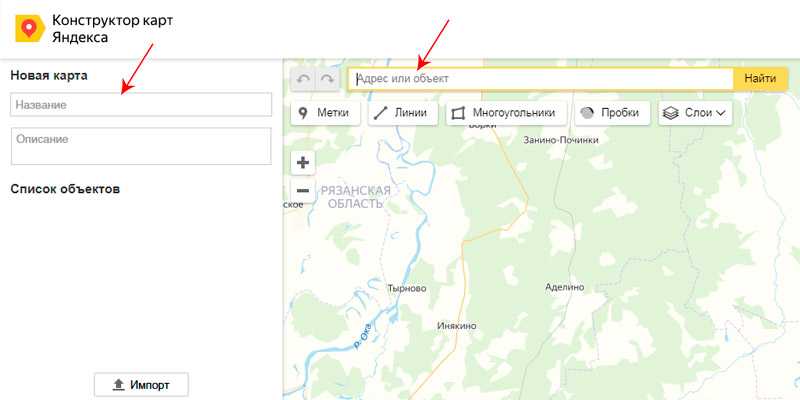Click the Импорт button
Image resolution: width=800 pixels, height=400 pixels.
coord(141,385)
